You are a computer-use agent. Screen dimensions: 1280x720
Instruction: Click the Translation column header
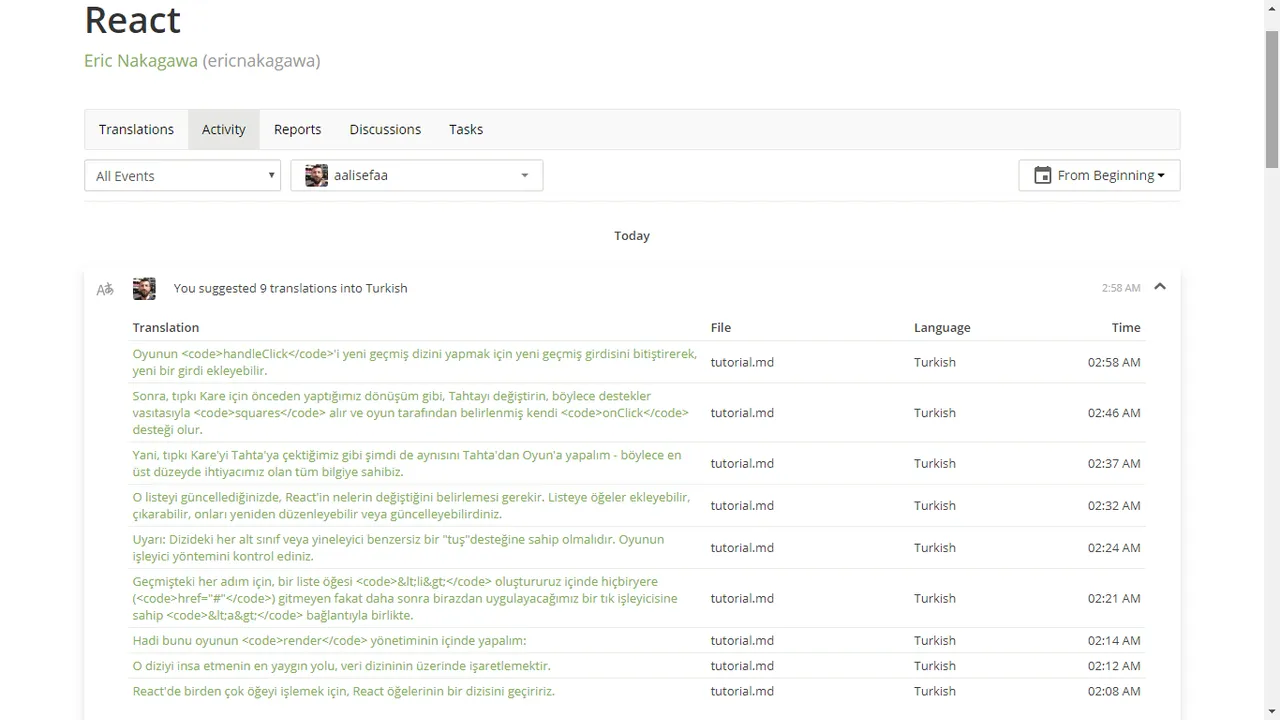166,327
